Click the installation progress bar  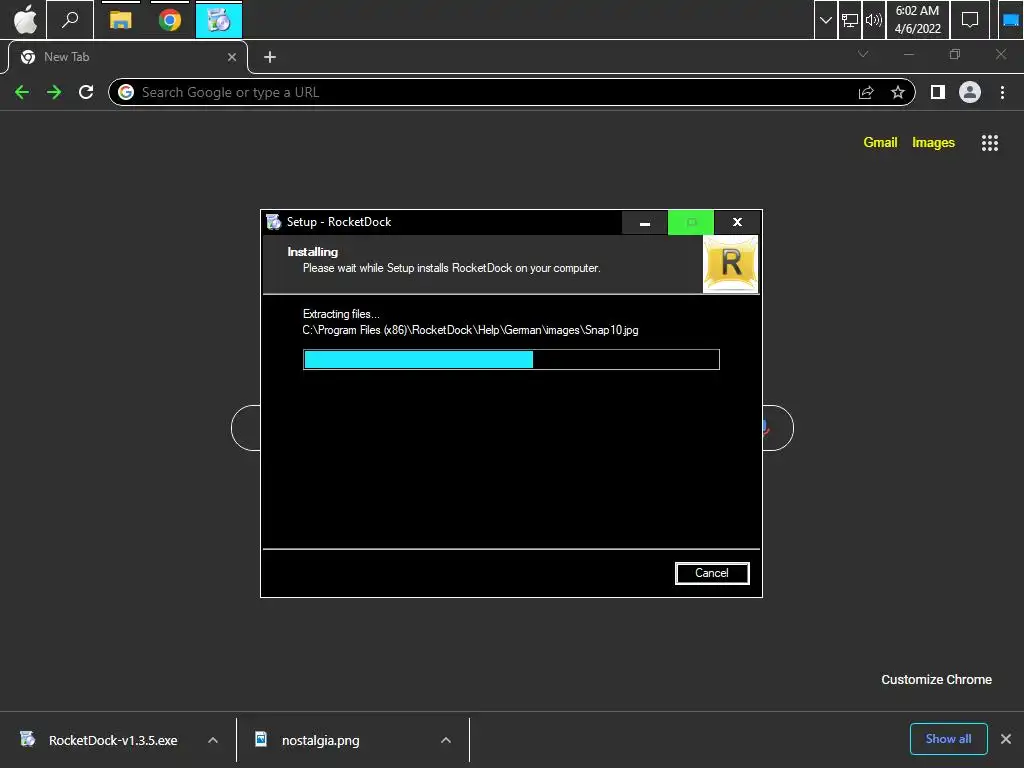click(511, 359)
